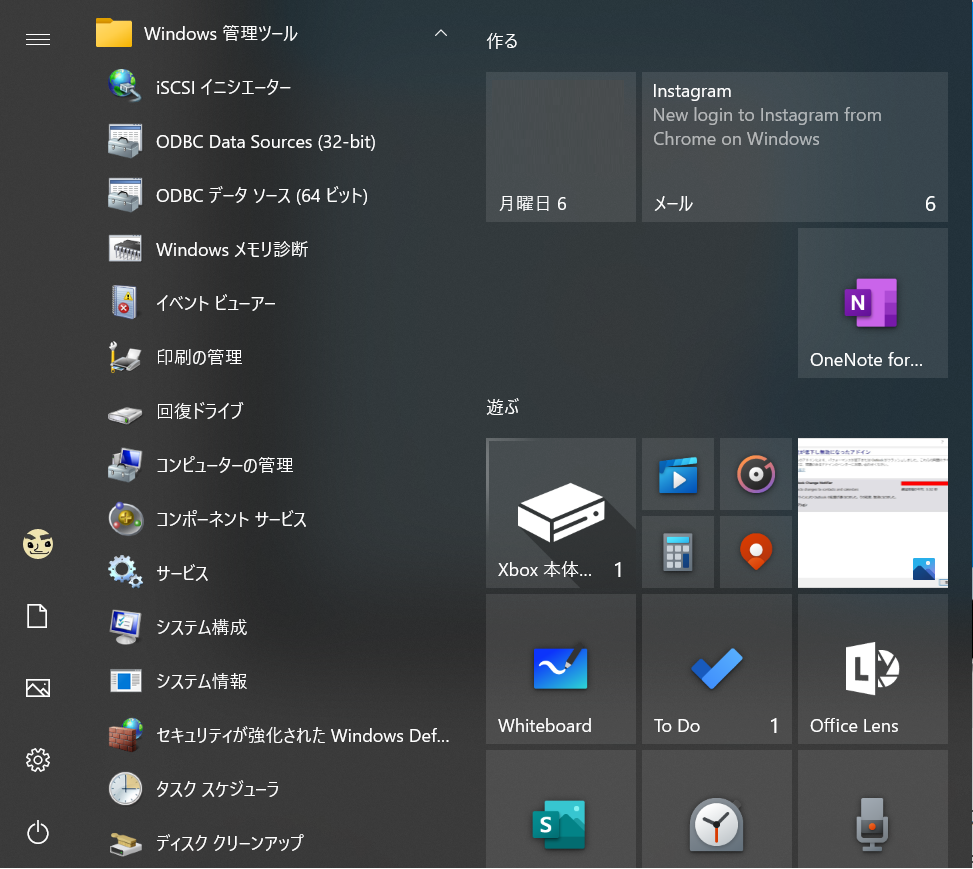Open the OneNote tile
This screenshot has width=973, height=869.
pyautogui.click(x=872, y=303)
